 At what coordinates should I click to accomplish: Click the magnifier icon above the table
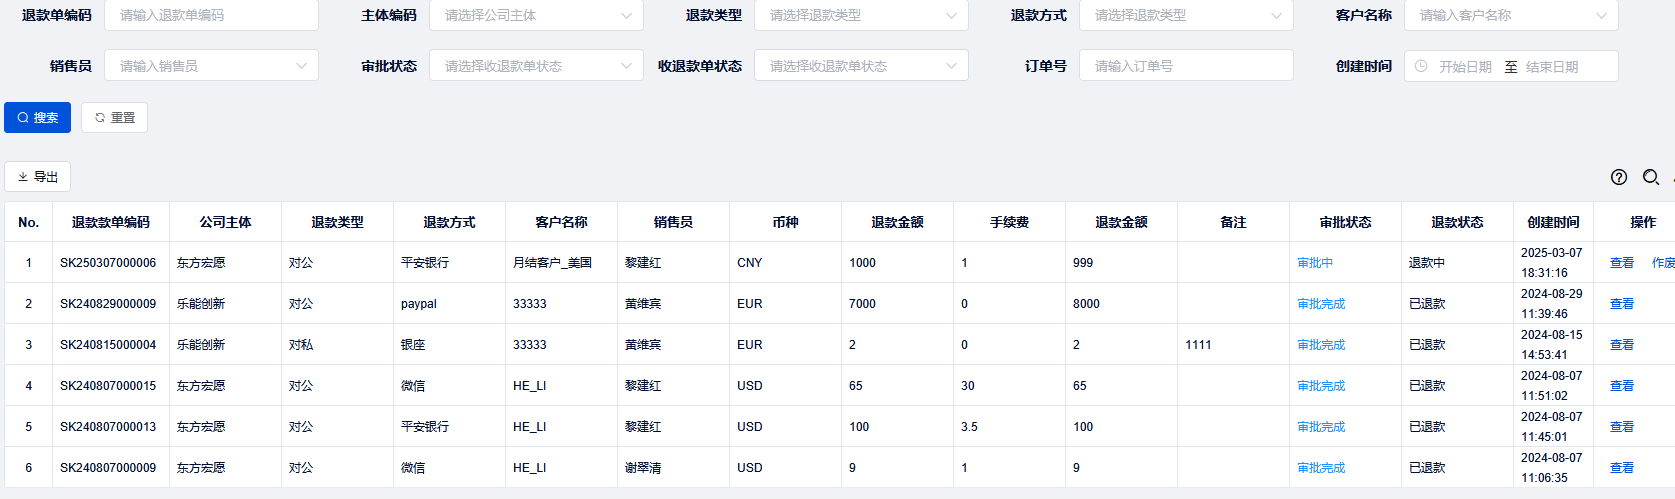coord(1651,177)
